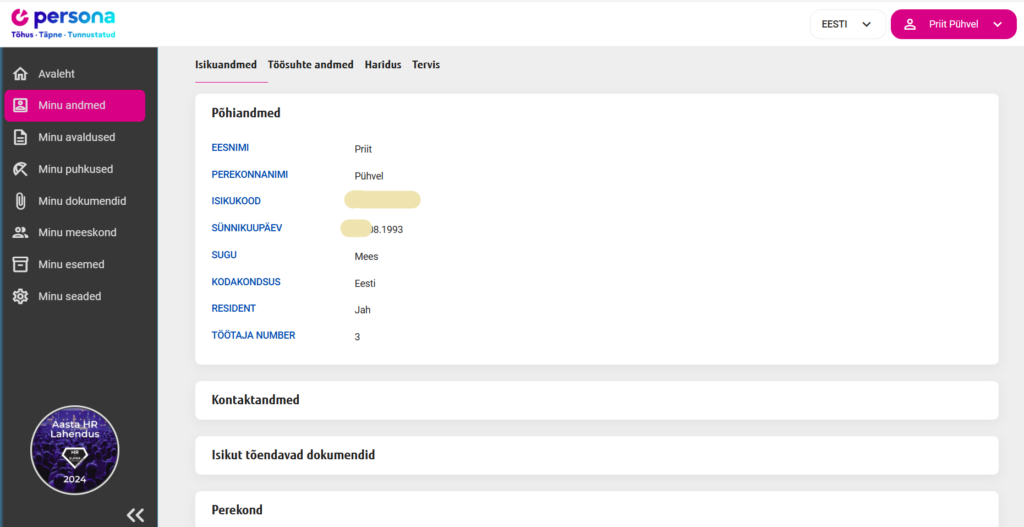Open the Tervis tab
Image resolution: width=1024 pixels, height=527 pixels.
coord(426,65)
